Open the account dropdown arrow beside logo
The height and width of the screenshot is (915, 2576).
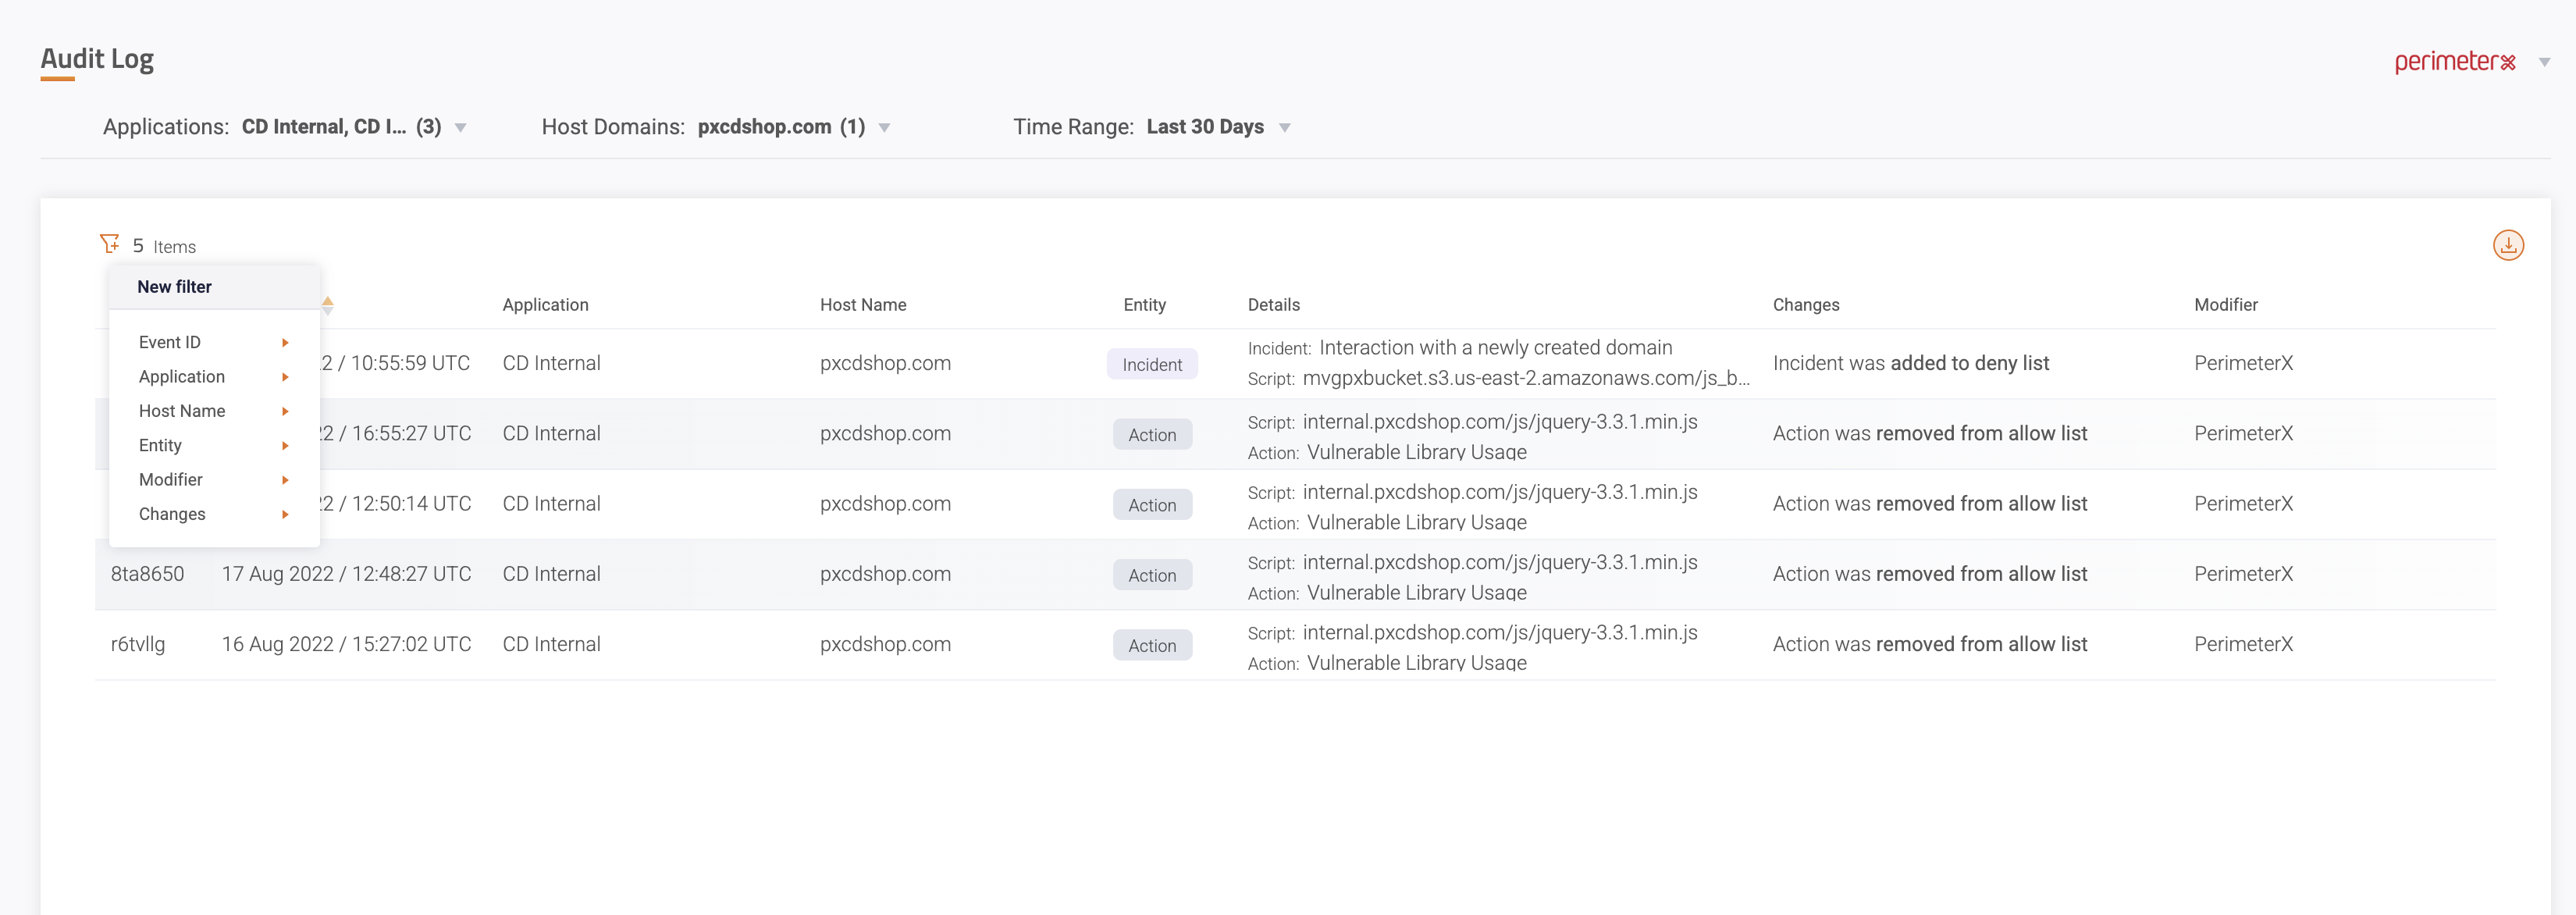click(2544, 62)
